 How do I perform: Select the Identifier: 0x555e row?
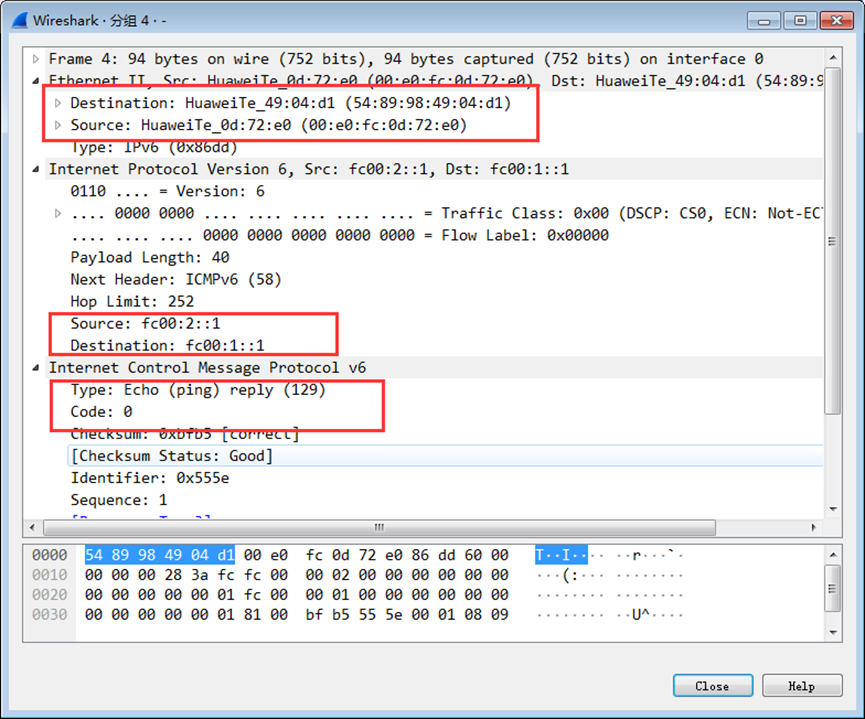point(150,478)
